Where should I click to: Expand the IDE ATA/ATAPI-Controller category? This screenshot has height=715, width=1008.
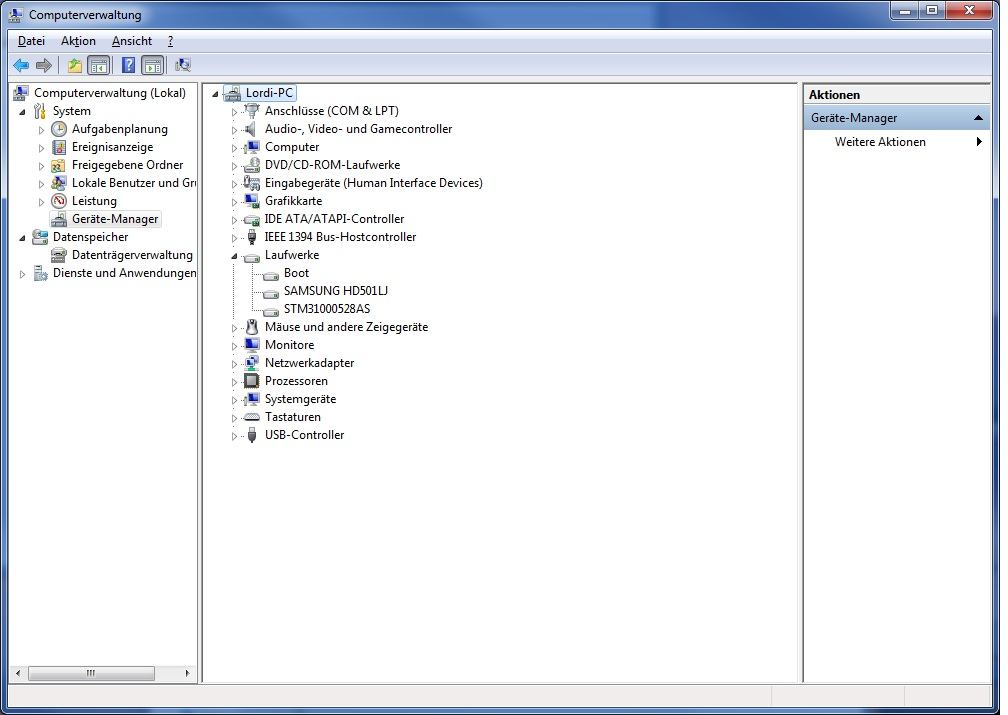[x=234, y=220]
